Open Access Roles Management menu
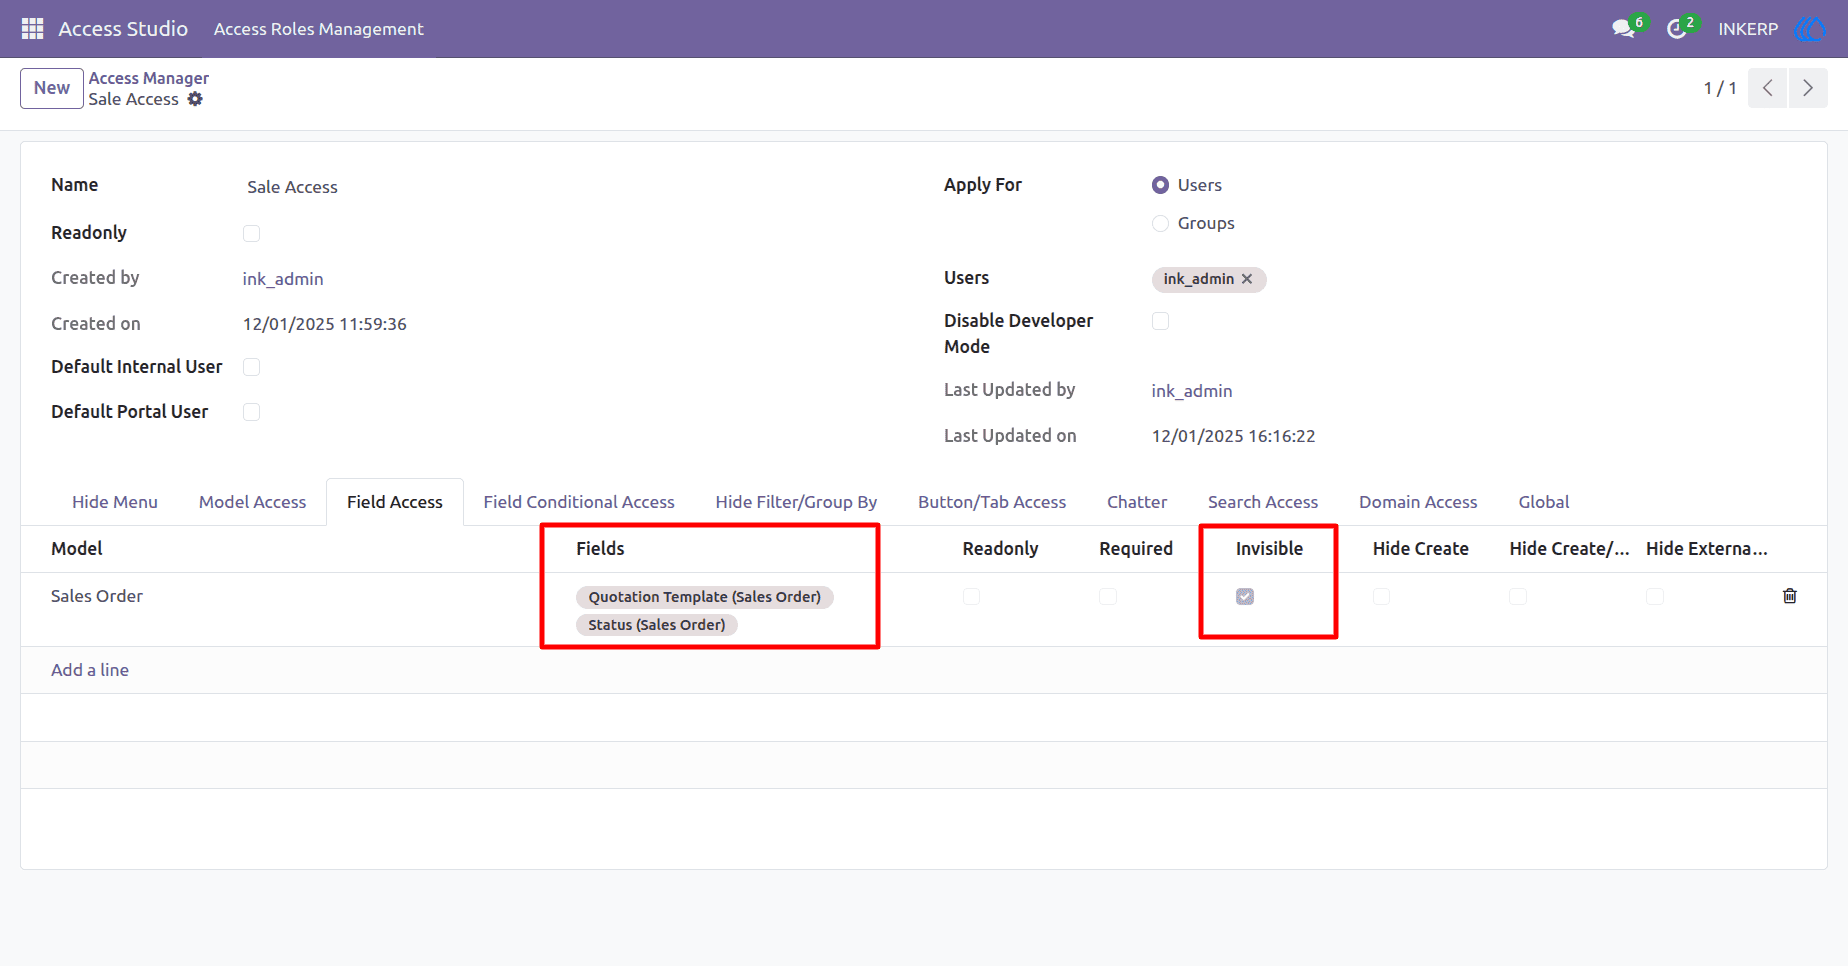Screen dimensions: 1848x966 coord(319,29)
